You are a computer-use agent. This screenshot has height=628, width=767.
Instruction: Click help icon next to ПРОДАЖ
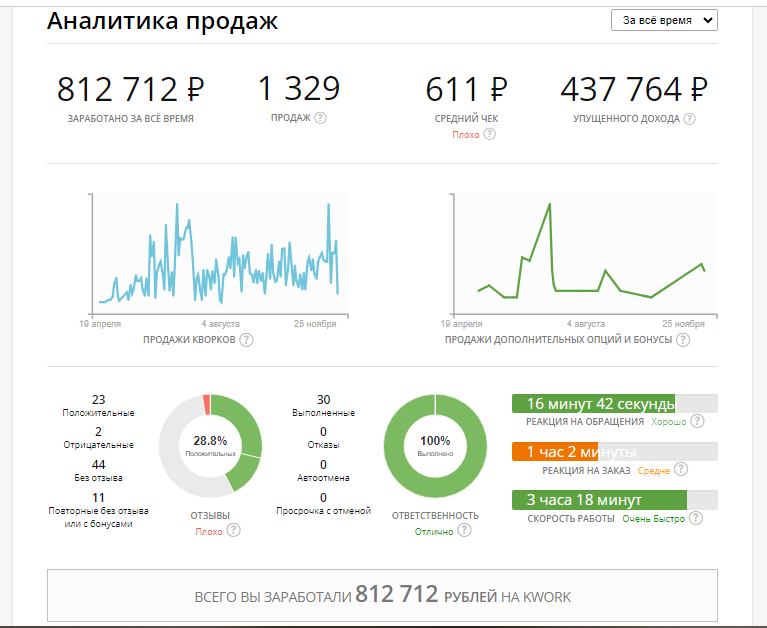320,118
